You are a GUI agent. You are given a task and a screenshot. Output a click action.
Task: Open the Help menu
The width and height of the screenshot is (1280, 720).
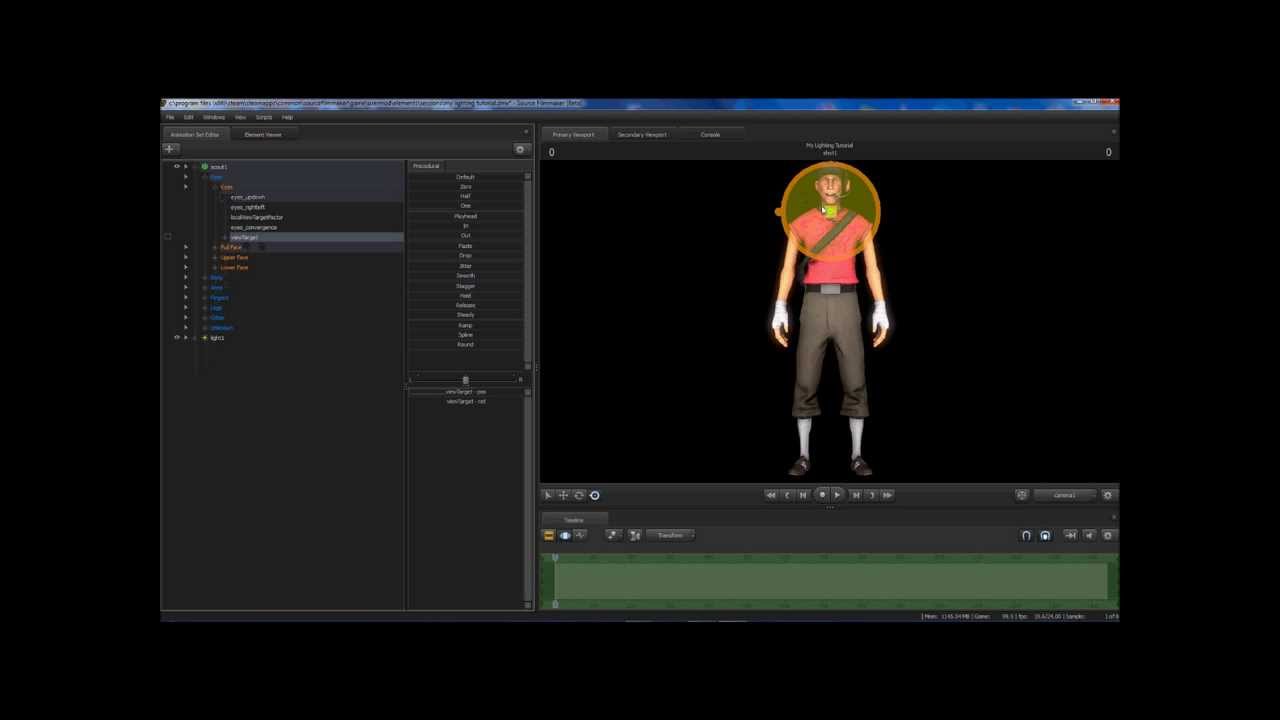[287, 117]
